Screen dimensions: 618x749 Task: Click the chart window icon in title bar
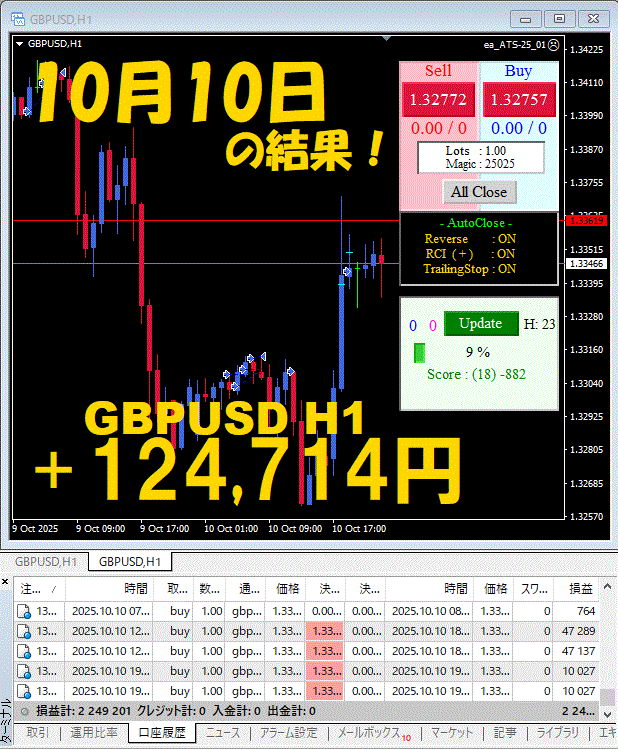pyautogui.click(x=18, y=19)
